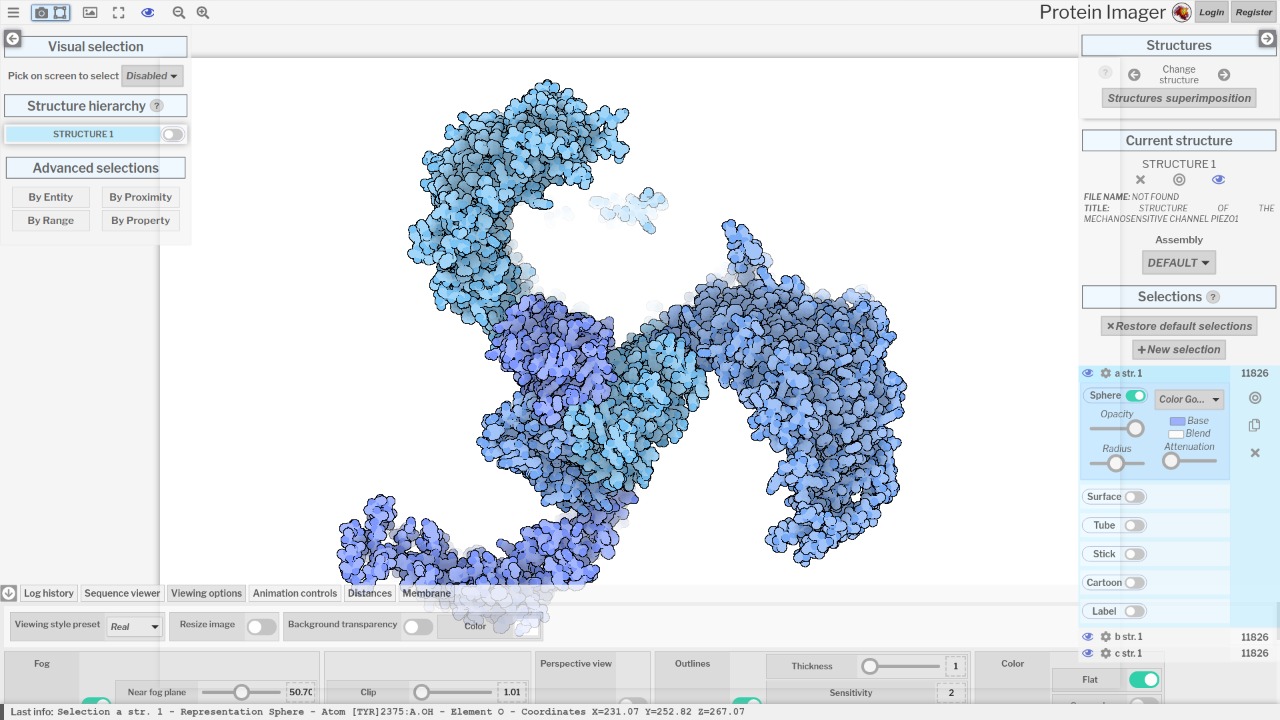Screen dimensions: 1280x720
Task: Enable the Cartoon representation toggle
Action: coord(1135,583)
